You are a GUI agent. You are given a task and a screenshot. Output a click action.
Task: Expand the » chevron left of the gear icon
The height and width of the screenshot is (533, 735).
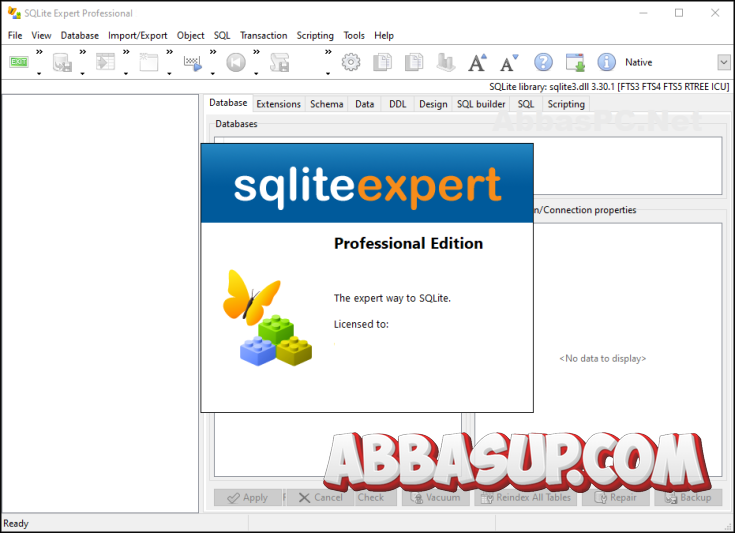[x=328, y=52]
